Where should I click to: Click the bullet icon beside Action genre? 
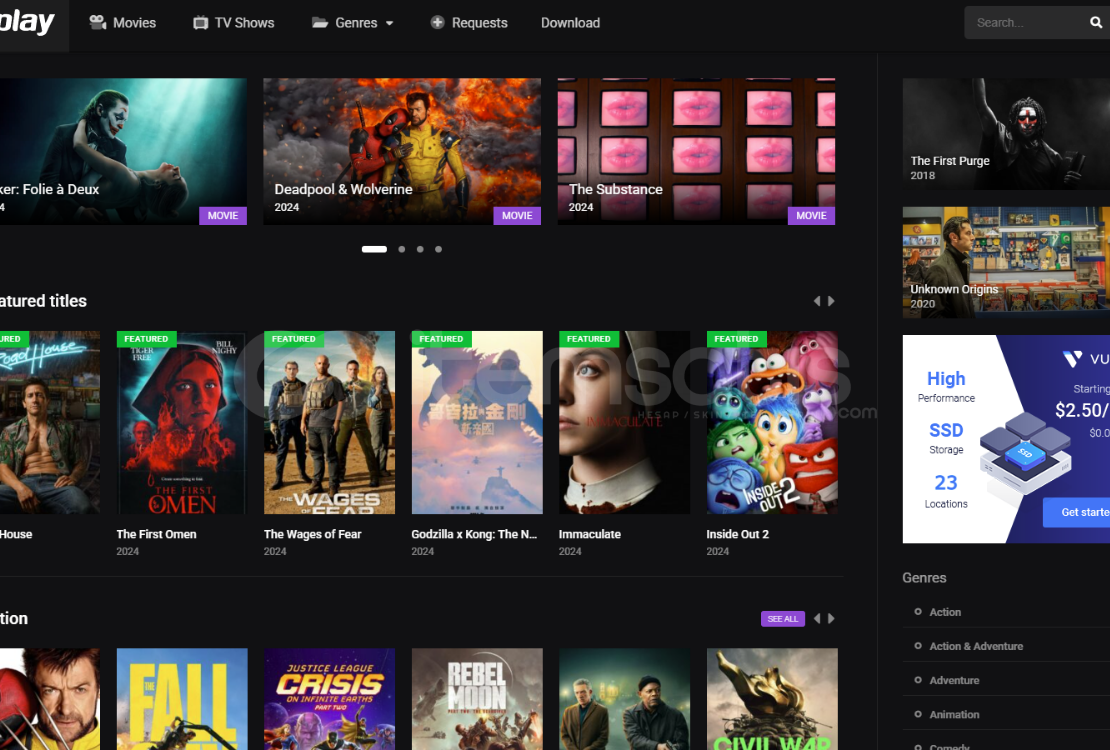point(918,611)
